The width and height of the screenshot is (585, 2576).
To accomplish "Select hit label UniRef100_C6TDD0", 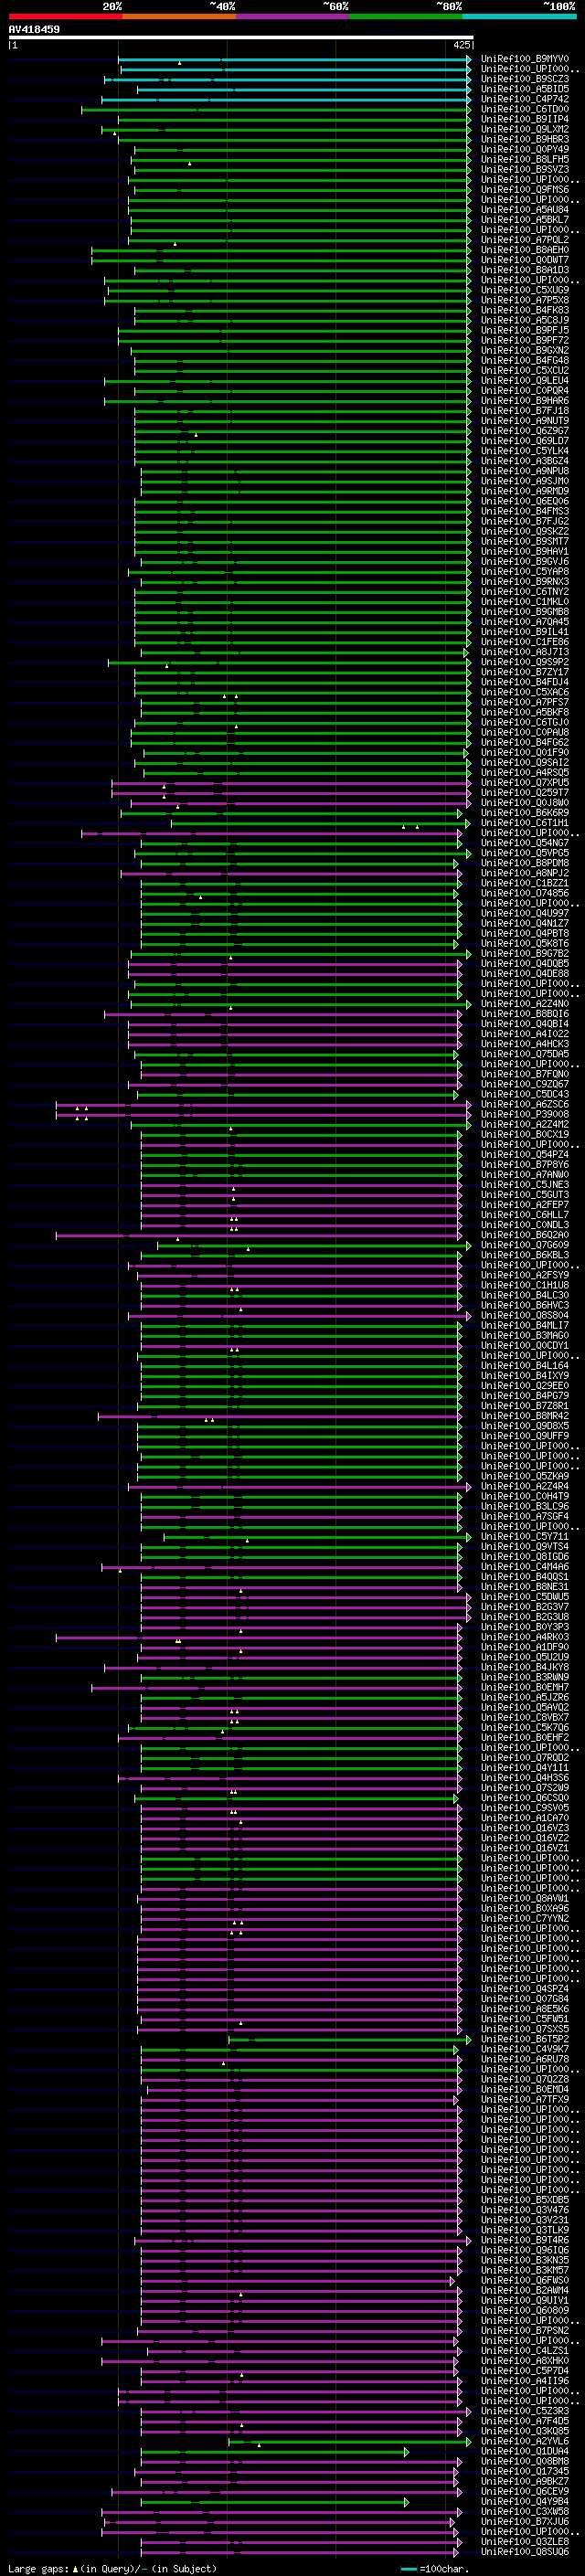I will click(525, 109).
